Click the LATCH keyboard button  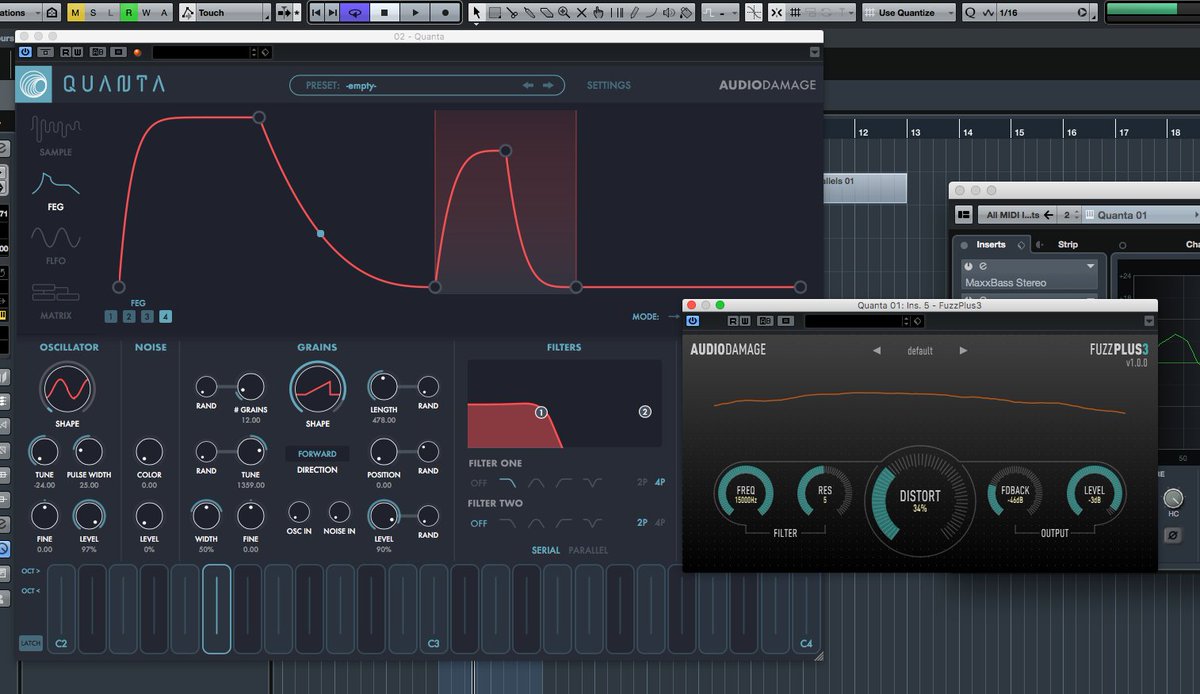coord(31,643)
